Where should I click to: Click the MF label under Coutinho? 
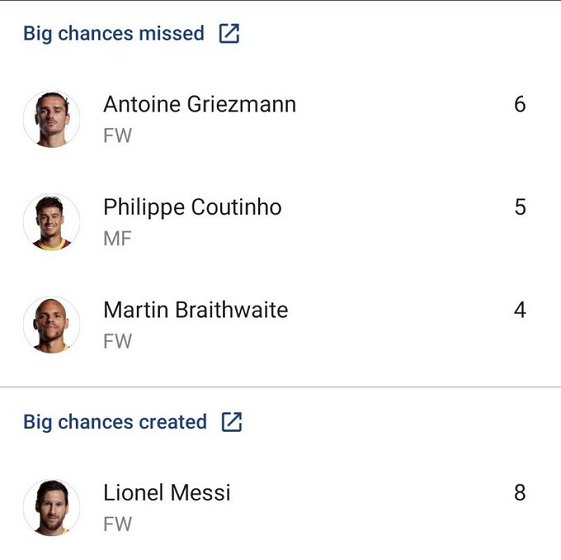tap(117, 239)
